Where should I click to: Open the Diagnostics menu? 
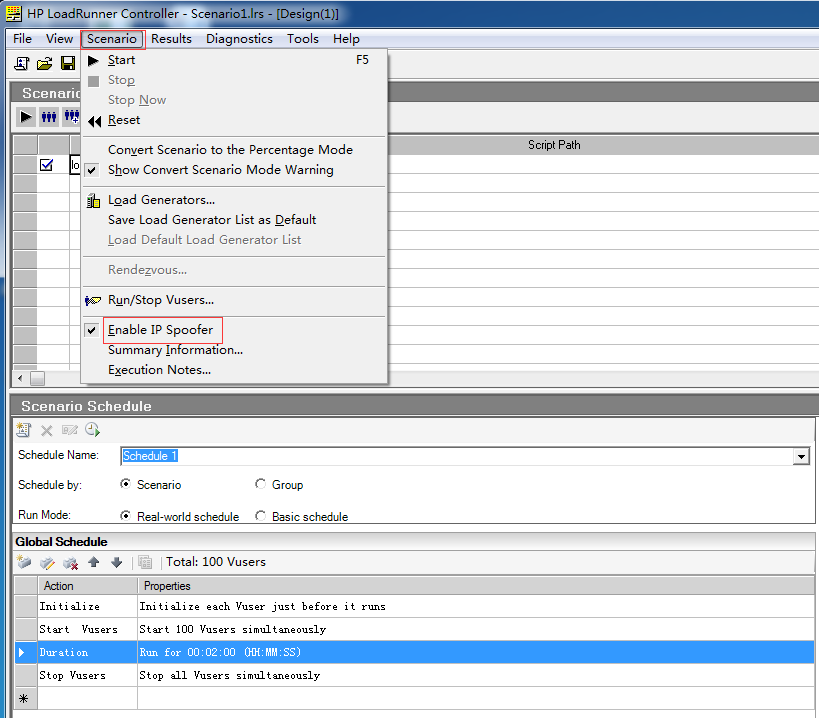pyautogui.click(x=239, y=39)
